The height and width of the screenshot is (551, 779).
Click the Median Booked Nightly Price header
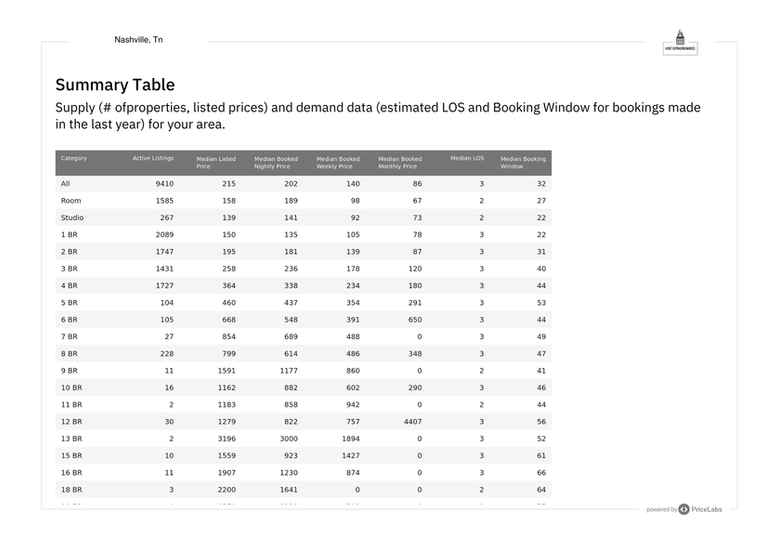coord(276,162)
